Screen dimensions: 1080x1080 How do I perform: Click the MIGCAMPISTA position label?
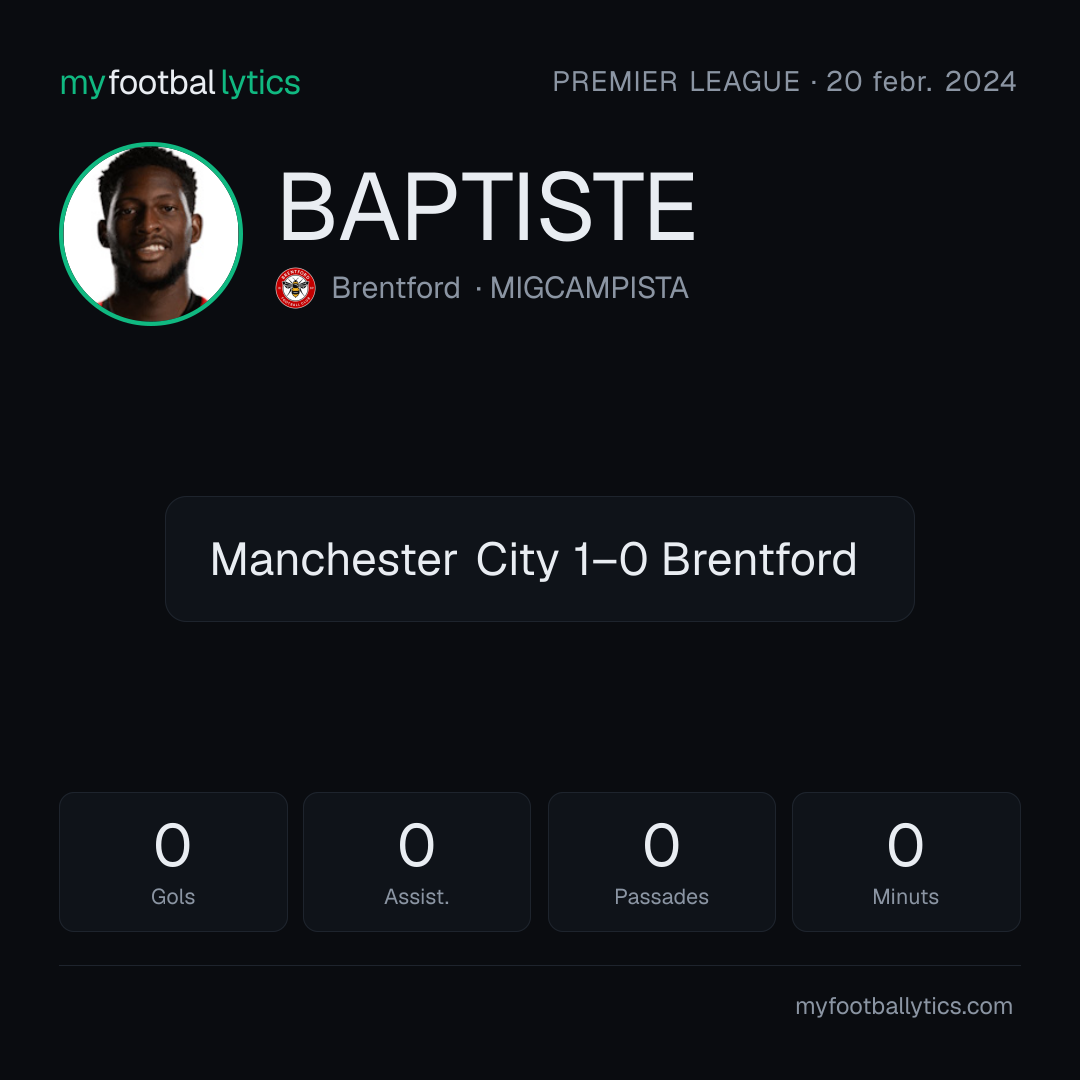coord(589,288)
